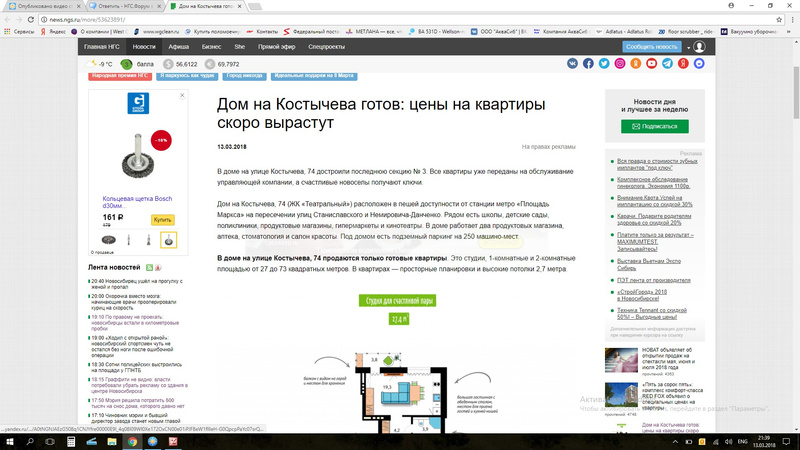The height and width of the screenshot is (450, 800).
Task: Open Windows taskbar search
Action: tap(30, 441)
